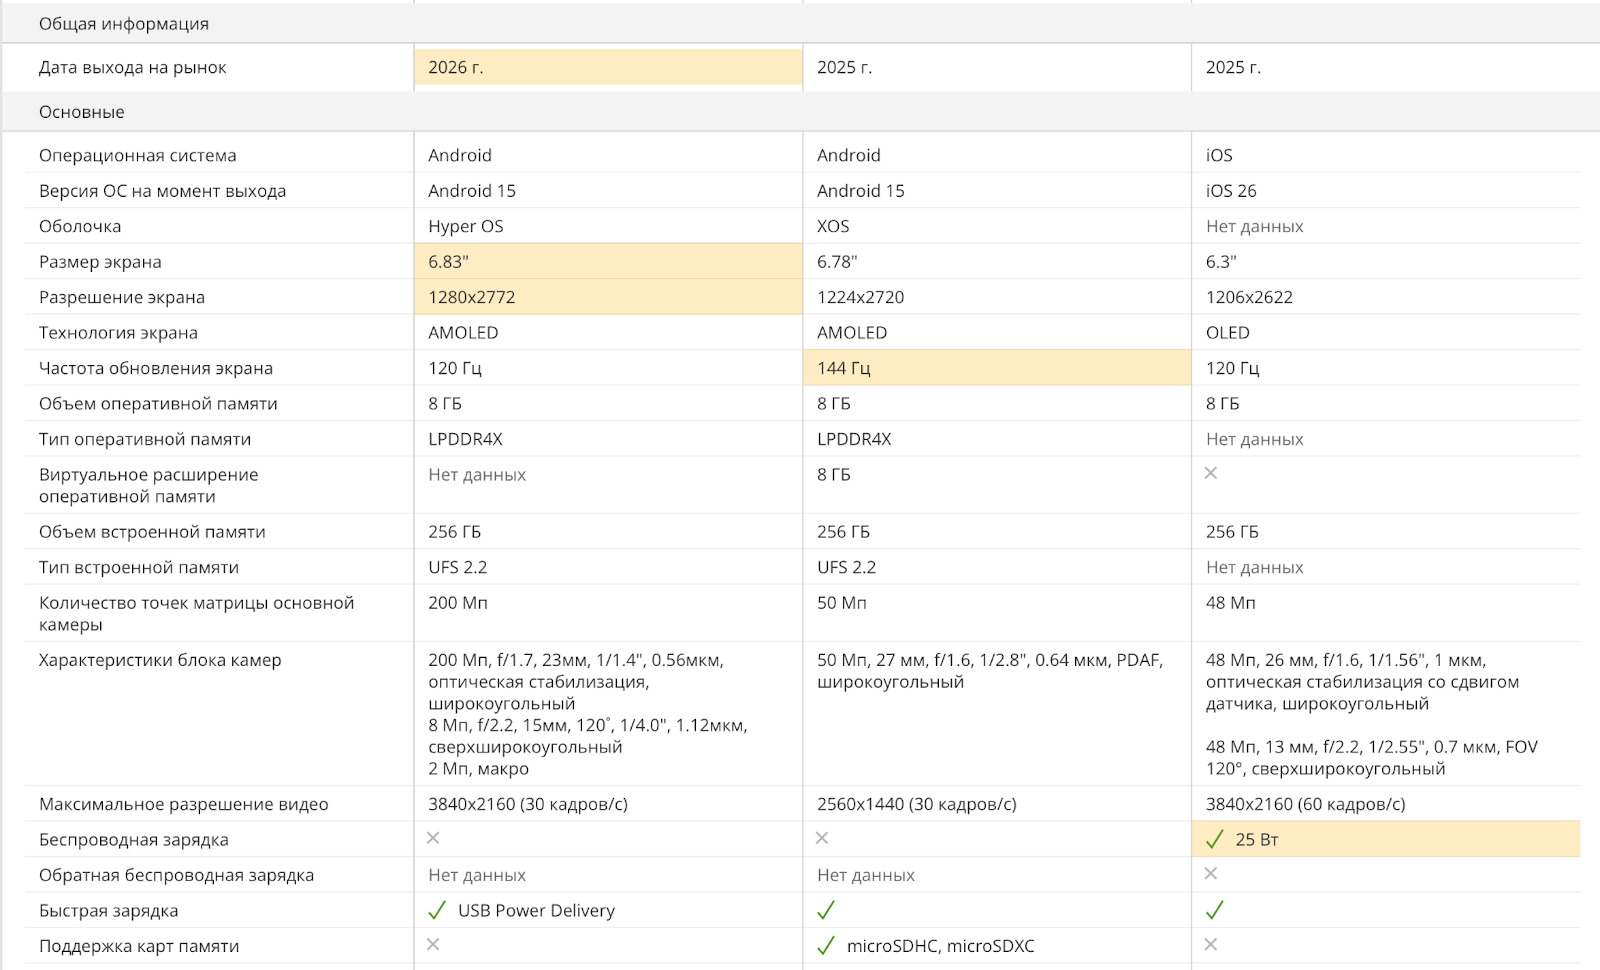This screenshot has height=970, width=1600.
Task: Click the highlighted 144 Гц refresh rate cell
Action: (996, 368)
